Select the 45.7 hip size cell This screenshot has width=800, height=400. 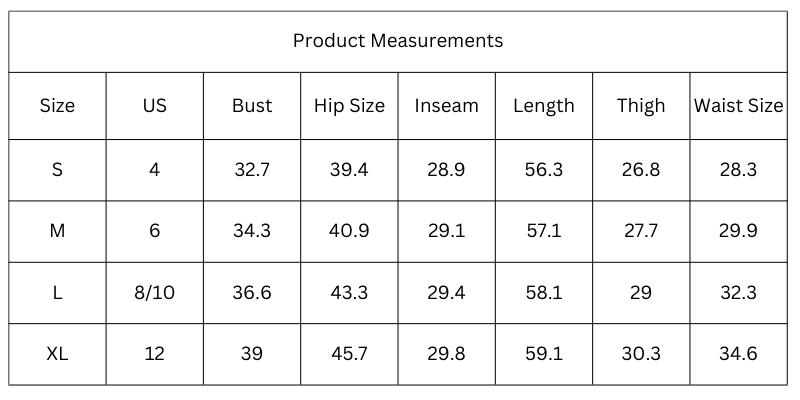point(349,354)
